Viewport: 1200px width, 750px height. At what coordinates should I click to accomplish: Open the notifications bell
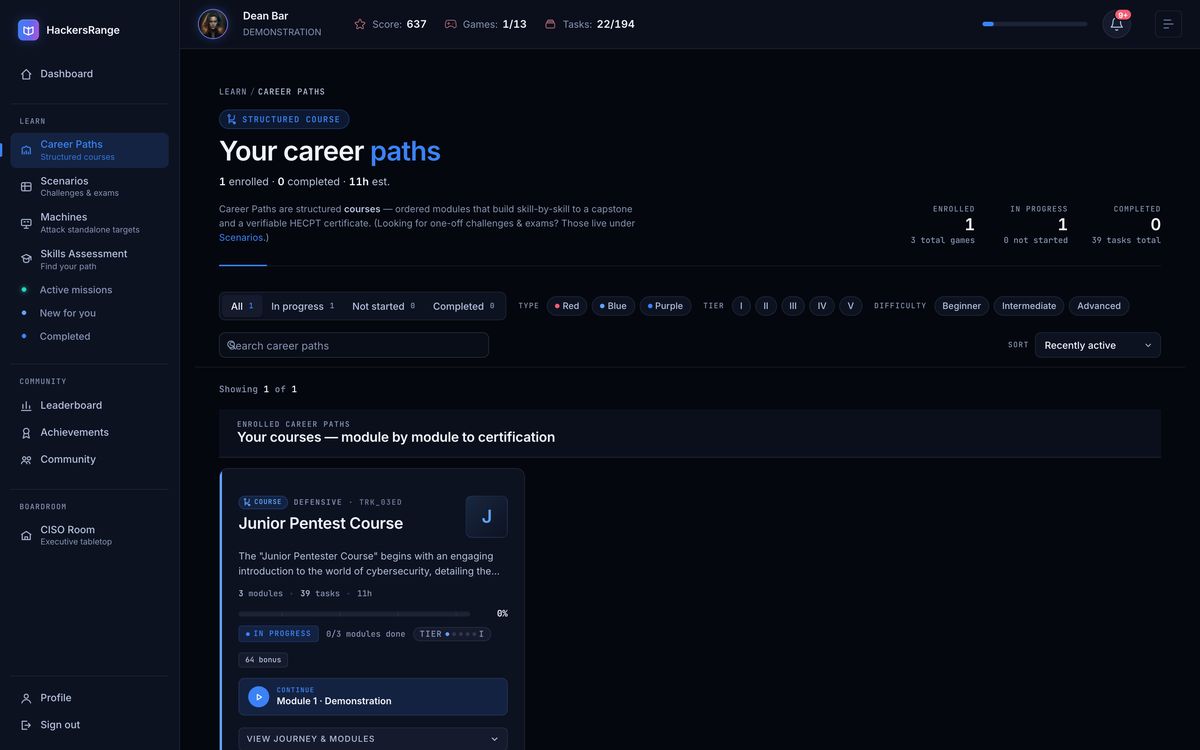point(1116,24)
